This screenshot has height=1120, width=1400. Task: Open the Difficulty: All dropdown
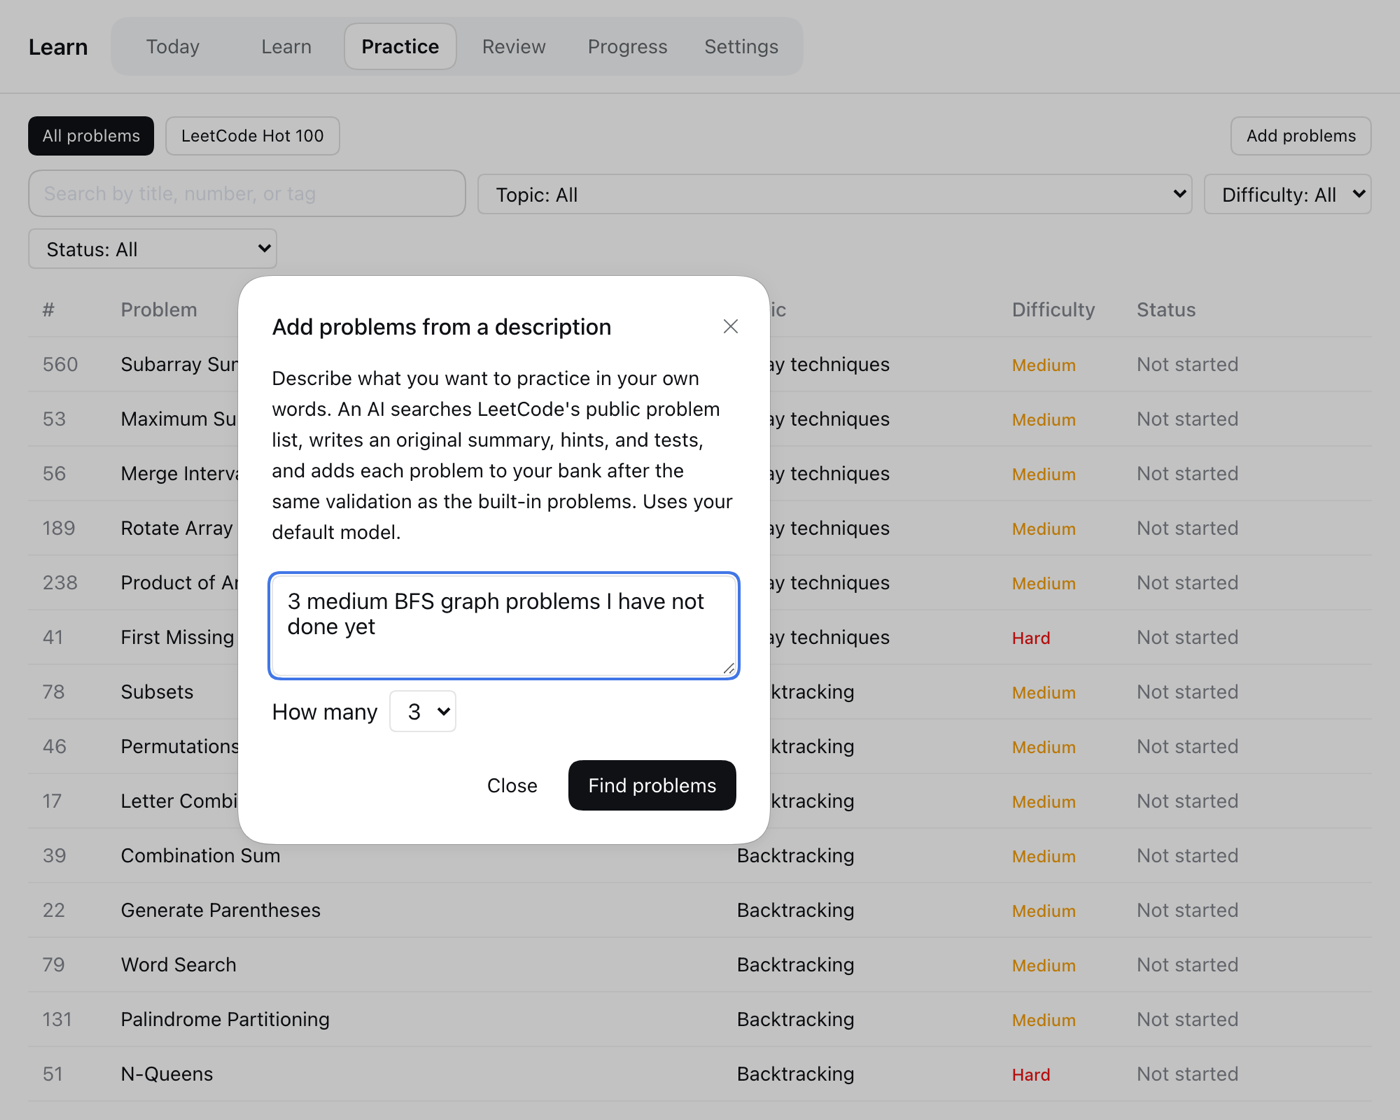1287,194
